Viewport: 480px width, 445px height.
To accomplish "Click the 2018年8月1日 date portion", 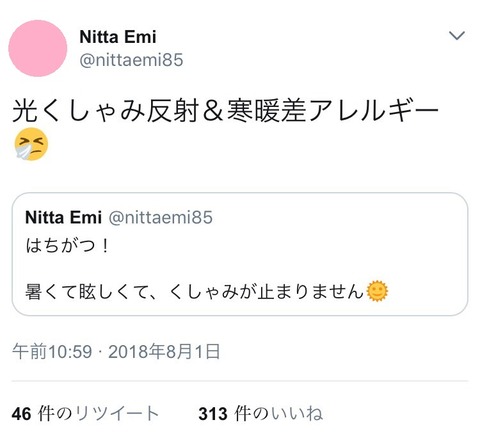I will coord(164,352).
